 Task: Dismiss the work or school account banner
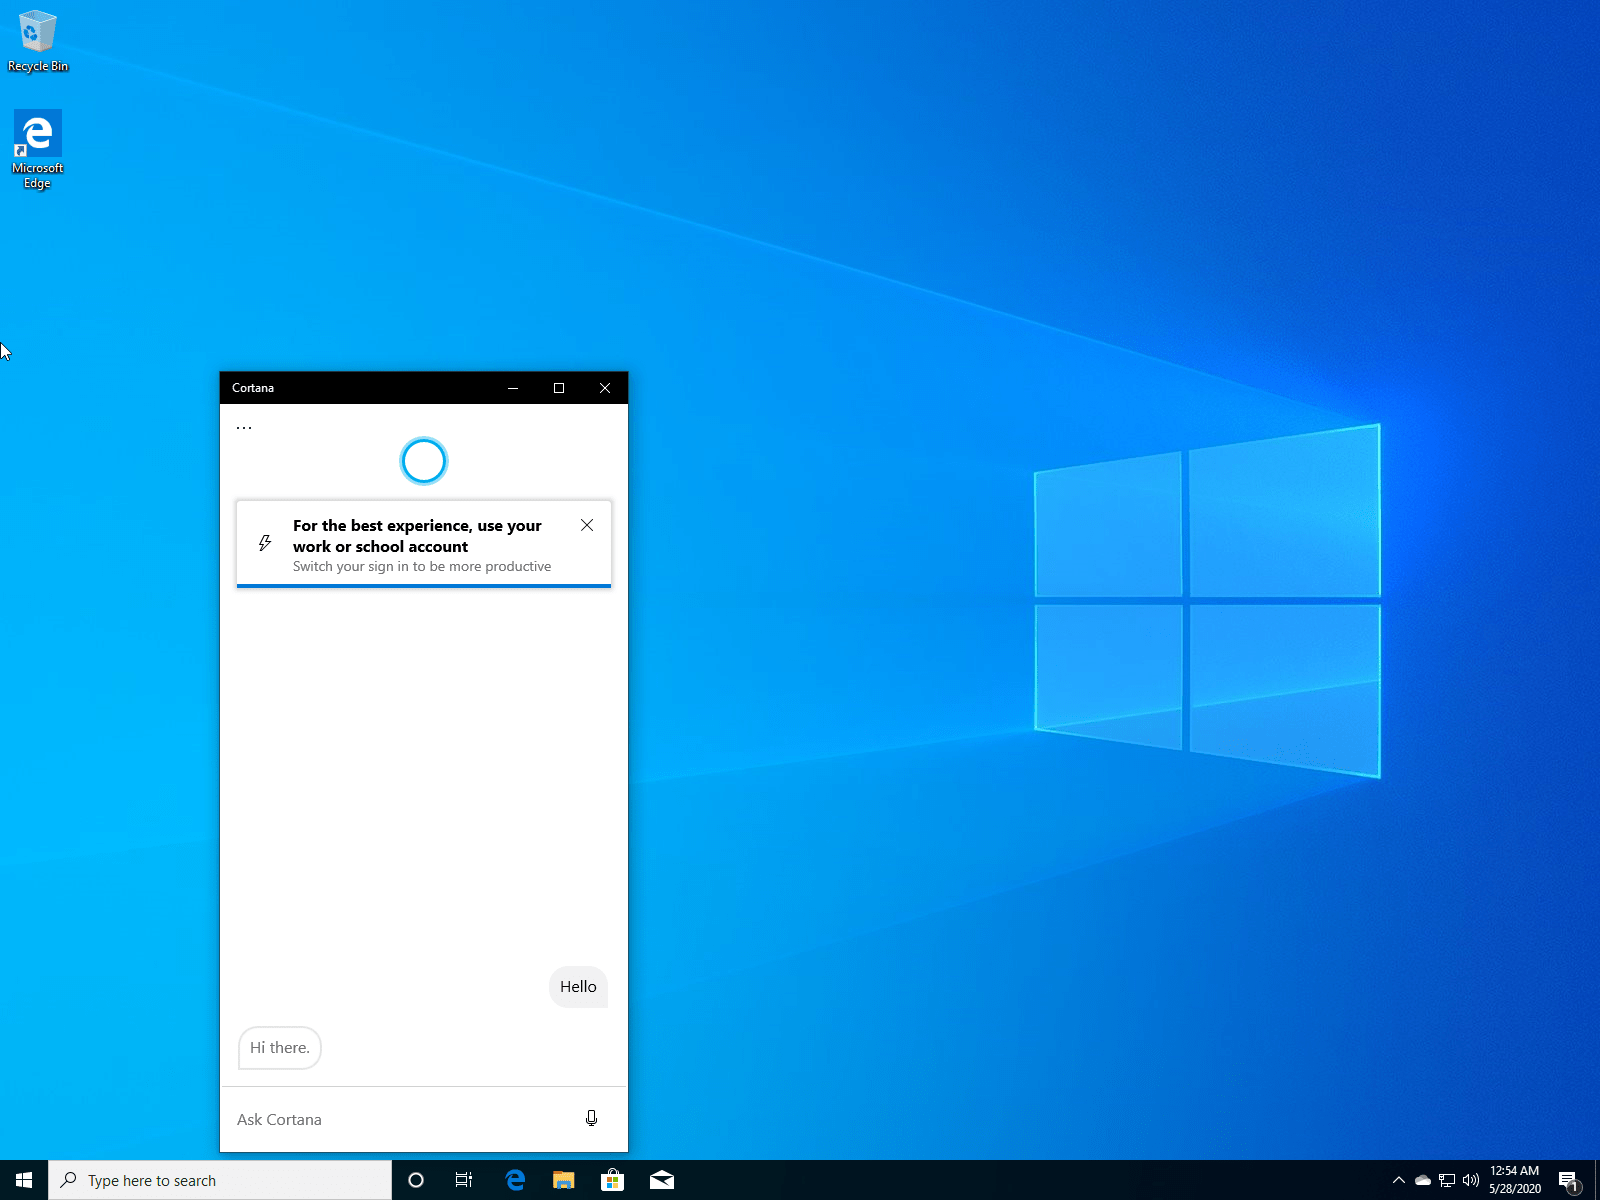[x=587, y=525]
